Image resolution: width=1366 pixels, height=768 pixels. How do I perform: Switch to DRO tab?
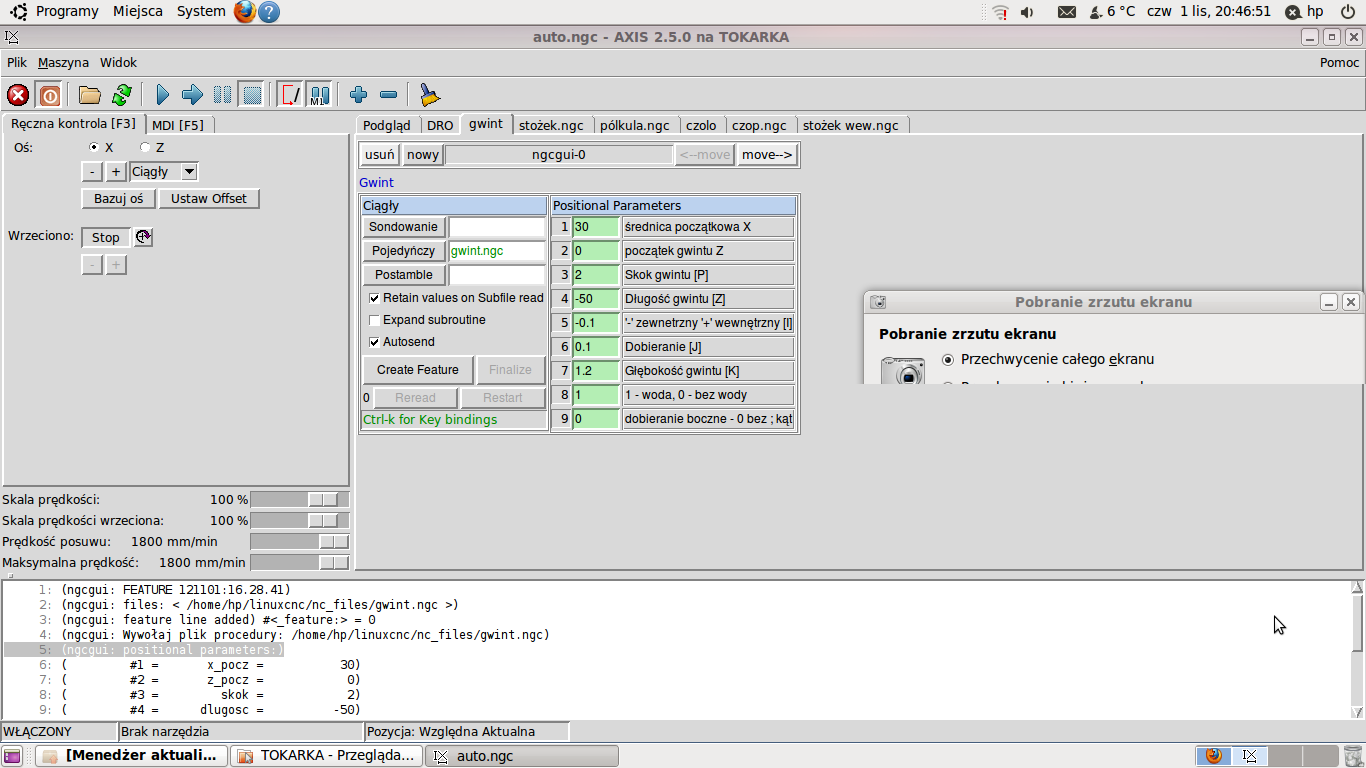(x=440, y=125)
